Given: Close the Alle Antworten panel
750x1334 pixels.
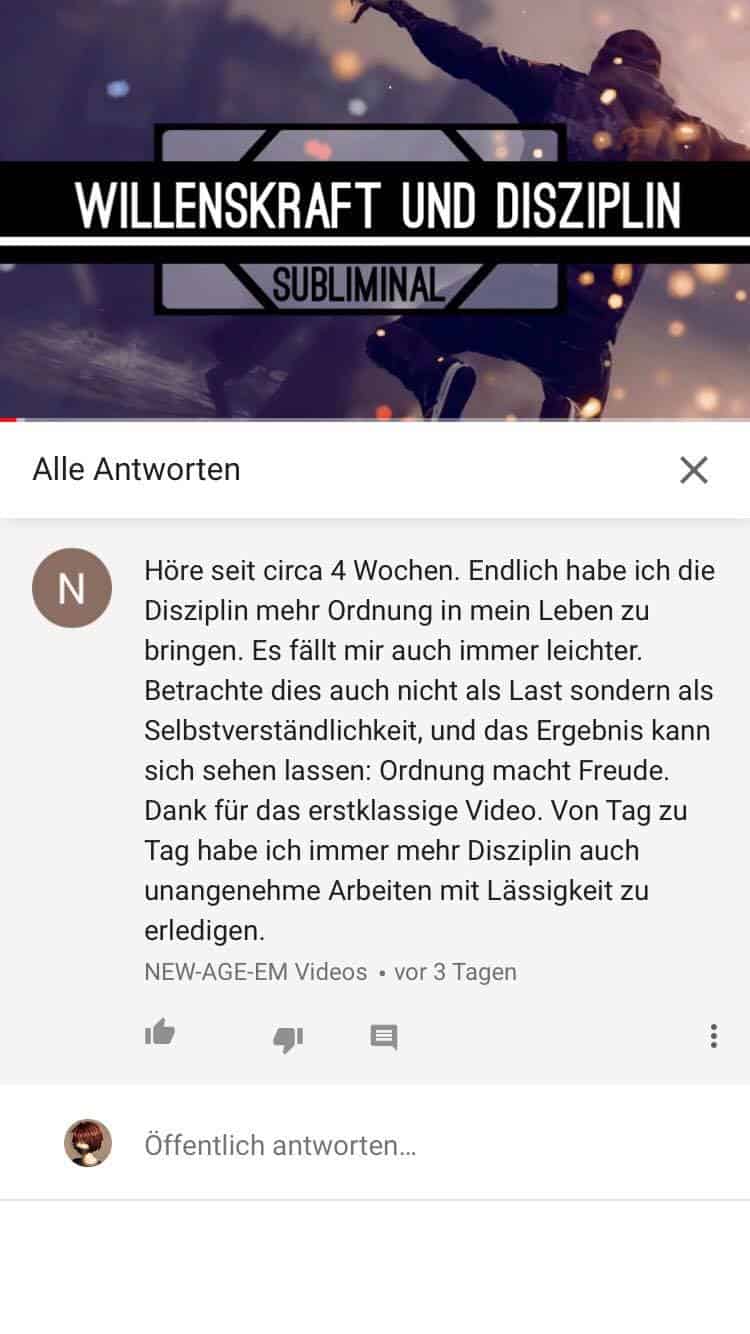Looking at the screenshot, I should [694, 470].
